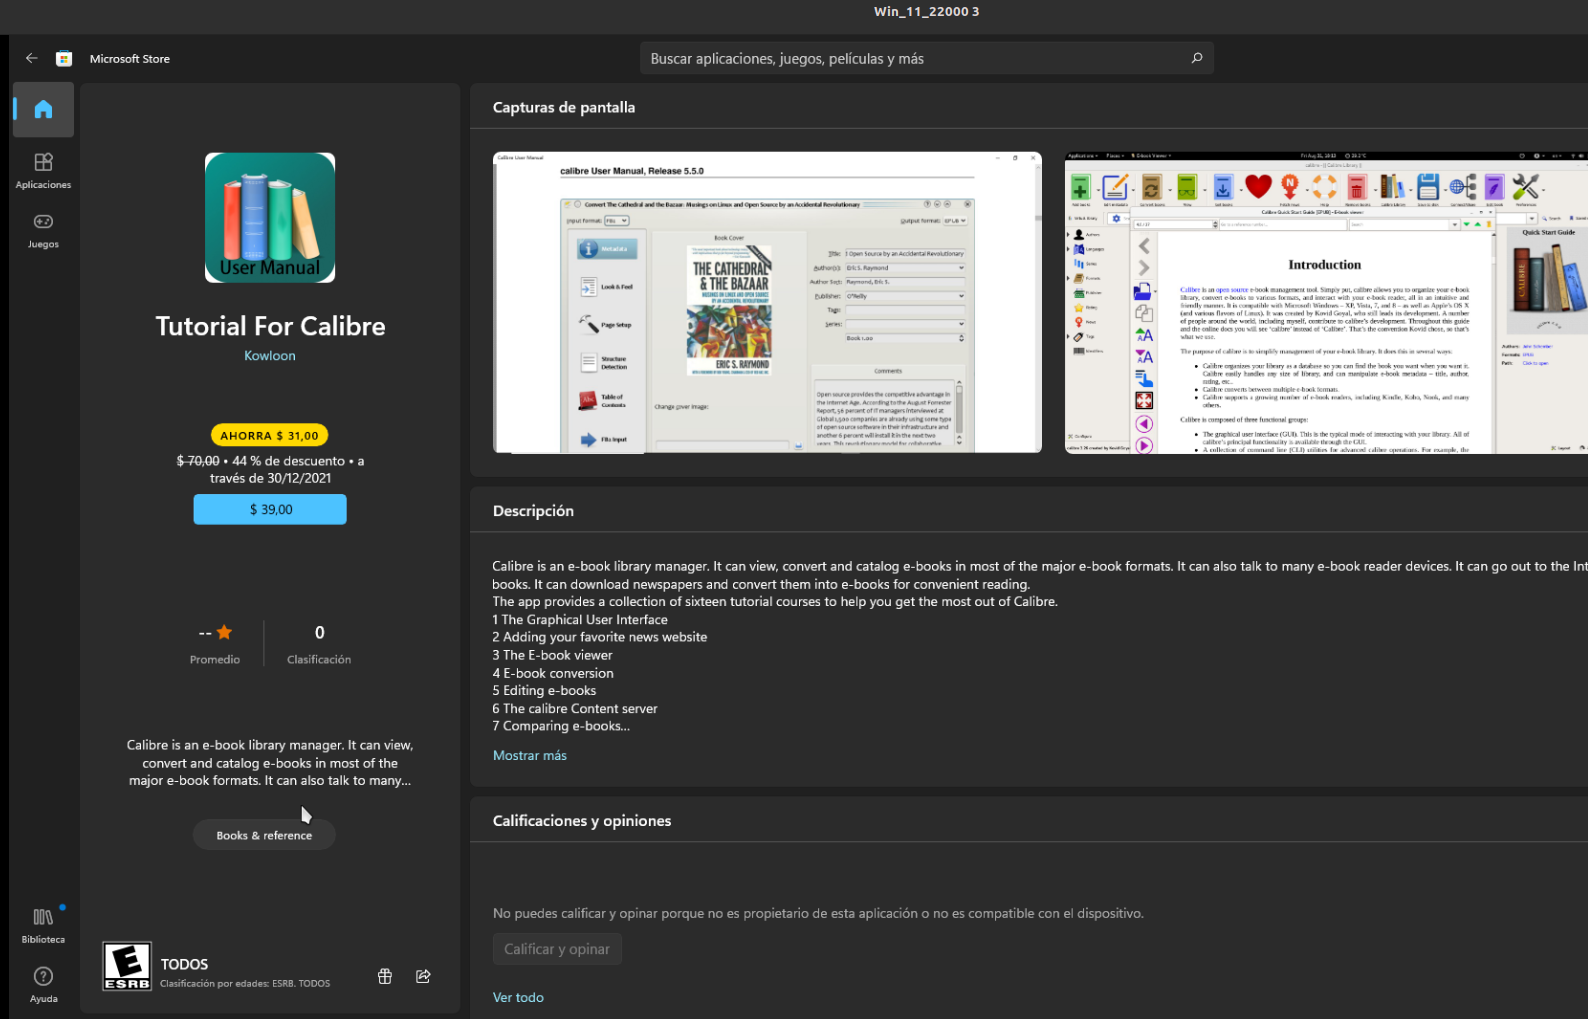This screenshot has width=1588, height=1019.
Task: Click the share icon
Action: [423, 976]
